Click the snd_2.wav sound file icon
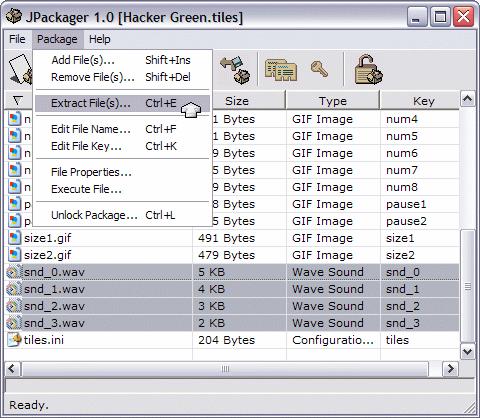The image size is (480, 418). 14,306
